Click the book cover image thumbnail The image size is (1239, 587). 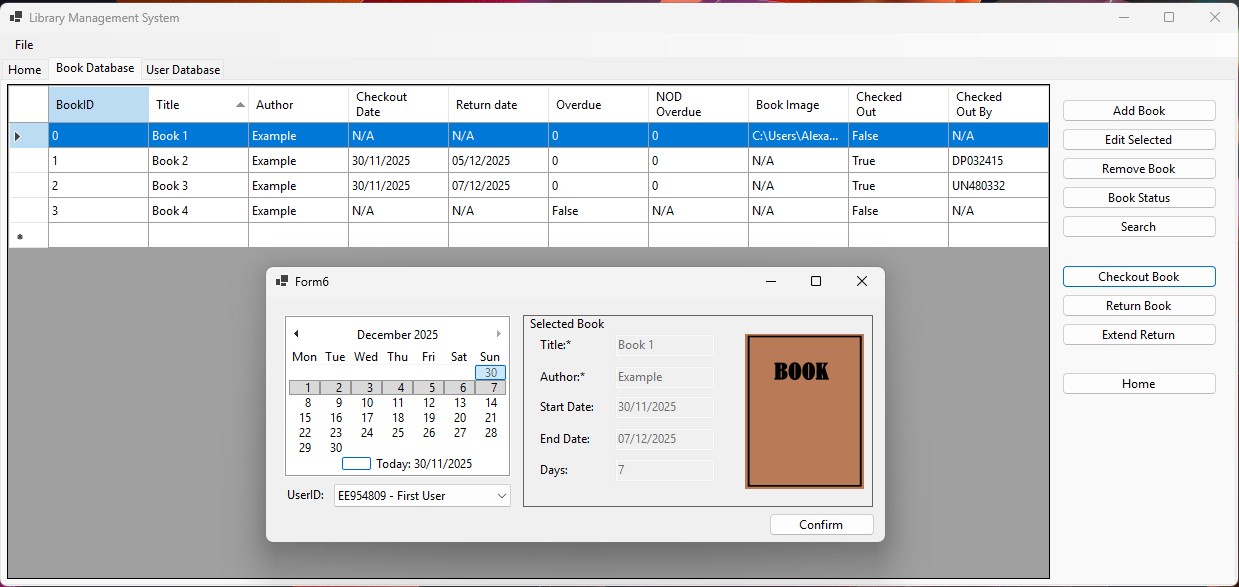tap(804, 411)
